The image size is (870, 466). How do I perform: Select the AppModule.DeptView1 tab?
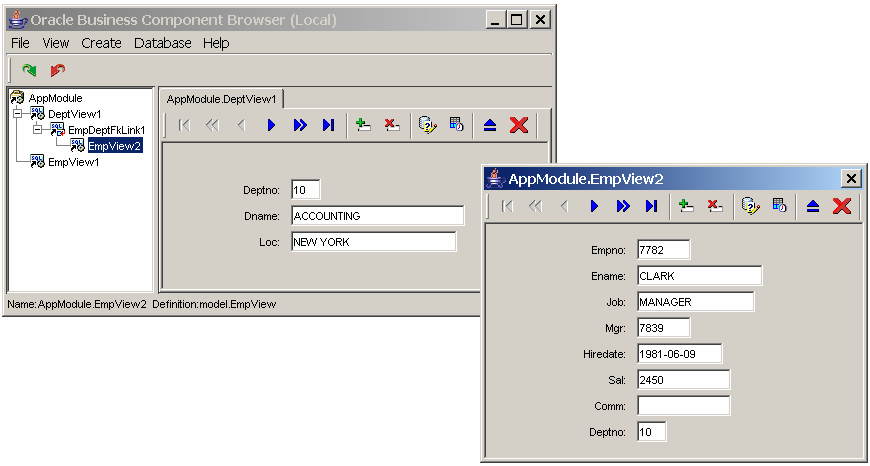tap(221, 99)
